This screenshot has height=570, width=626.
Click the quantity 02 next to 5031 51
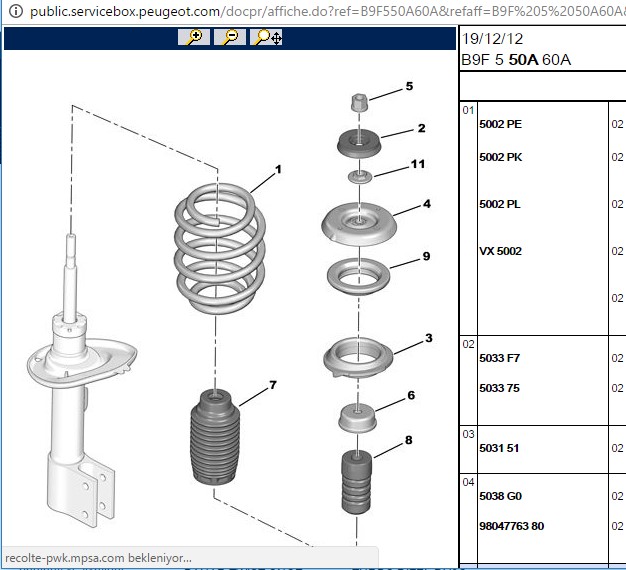point(618,448)
